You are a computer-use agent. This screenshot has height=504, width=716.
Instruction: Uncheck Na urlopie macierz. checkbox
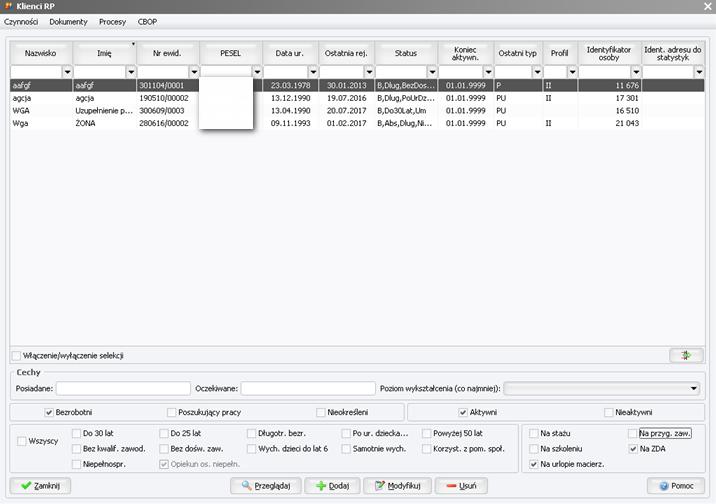pos(533,464)
